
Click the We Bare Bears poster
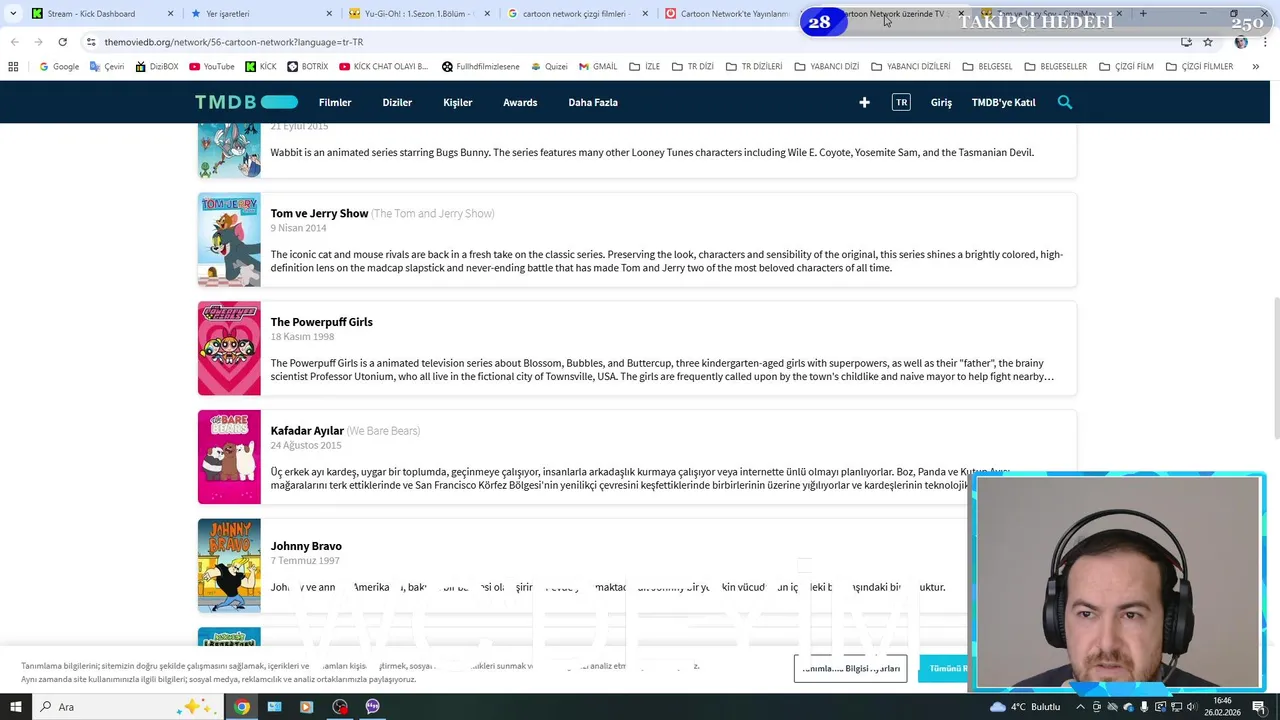[229, 457]
